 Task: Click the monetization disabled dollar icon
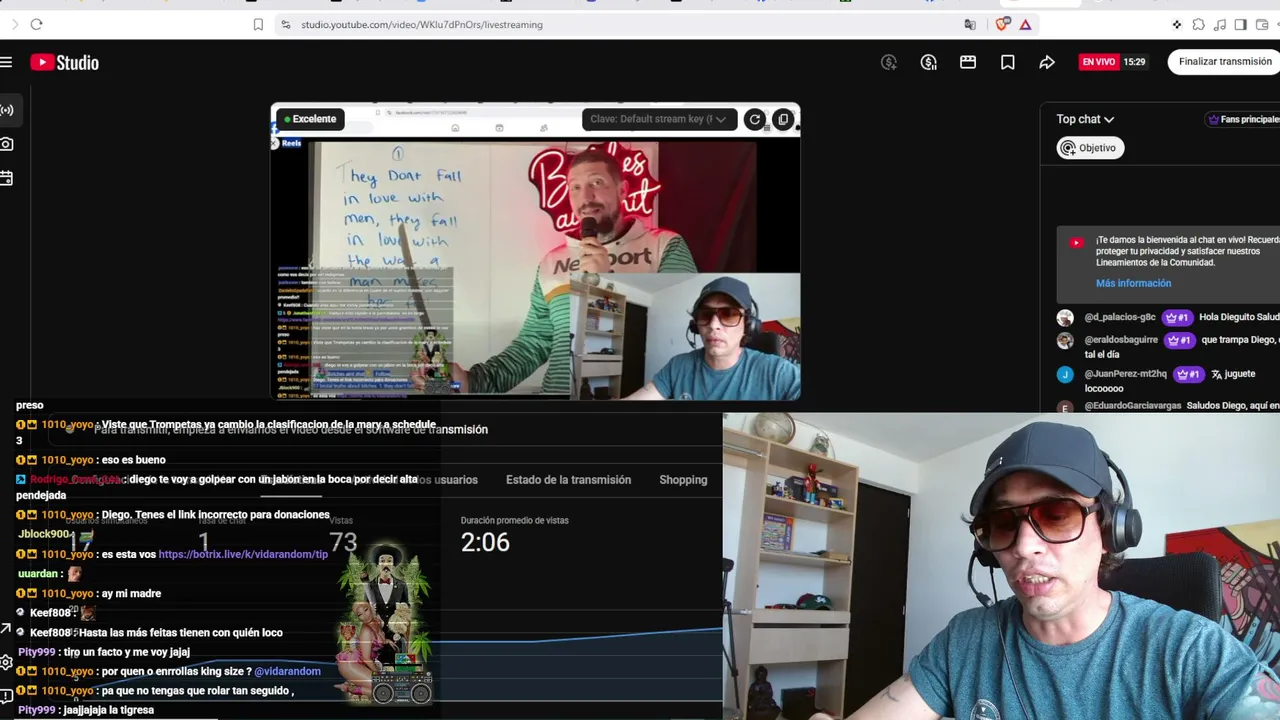[889, 62]
